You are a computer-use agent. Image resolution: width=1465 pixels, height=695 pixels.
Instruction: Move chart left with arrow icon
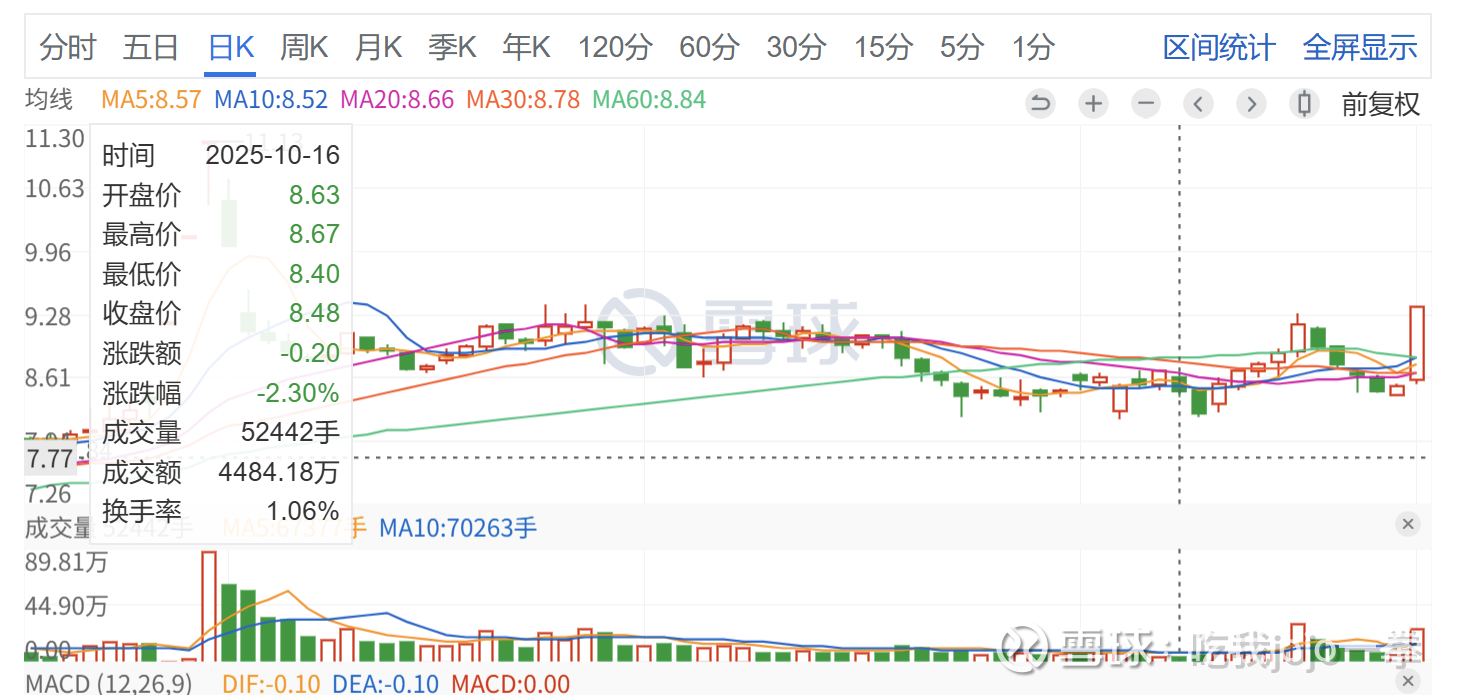(1199, 103)
